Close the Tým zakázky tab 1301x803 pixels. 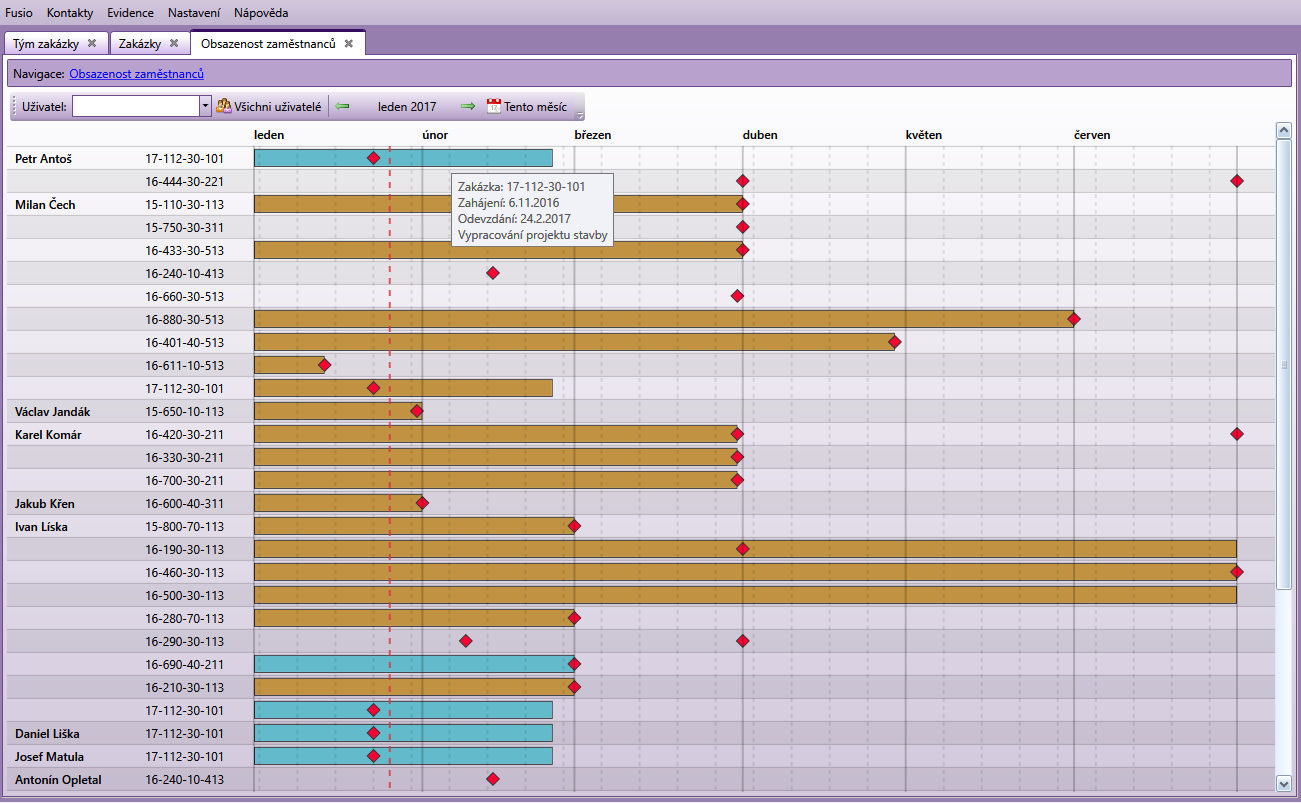pos(92,43)
